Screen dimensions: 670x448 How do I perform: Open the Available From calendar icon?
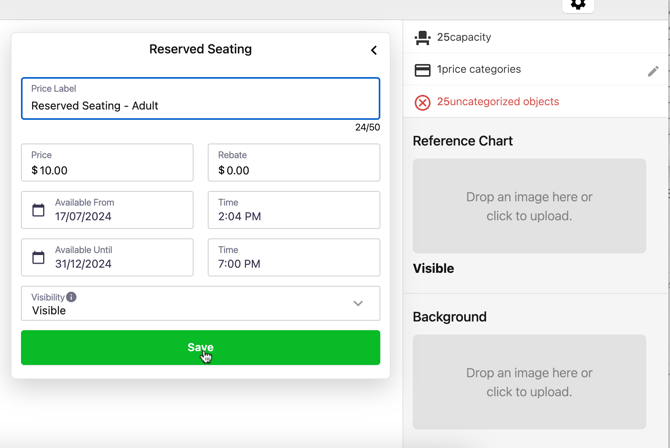click(x=38, y=210)
